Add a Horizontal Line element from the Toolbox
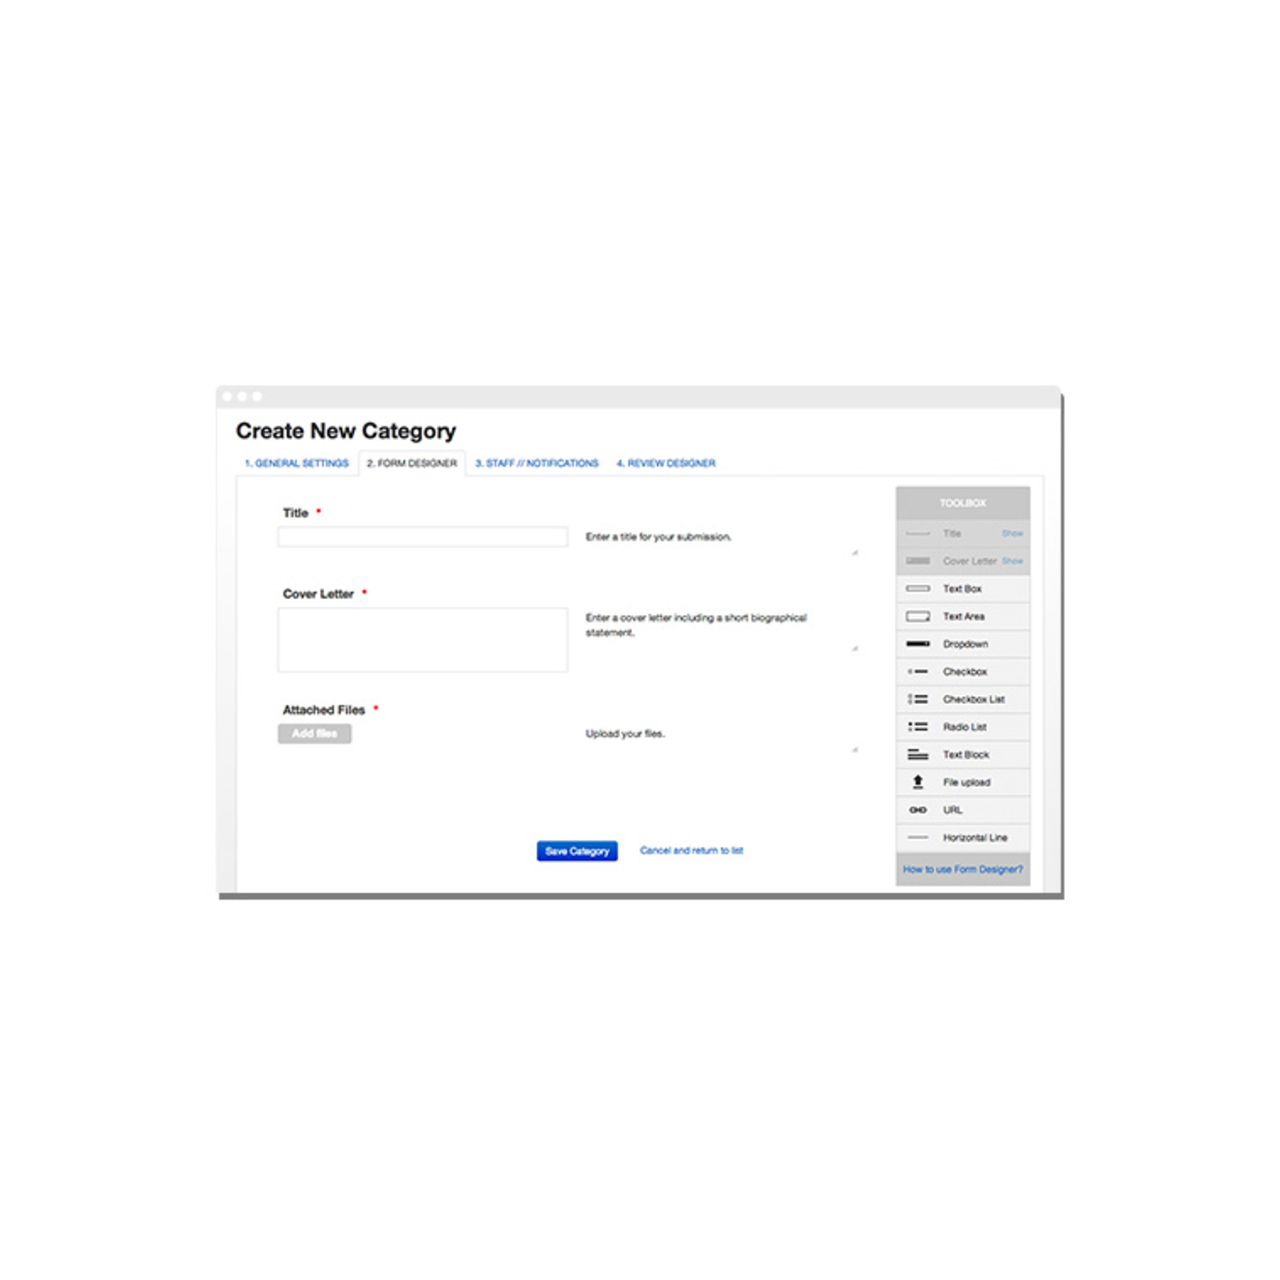 click(x=916, y=837)
